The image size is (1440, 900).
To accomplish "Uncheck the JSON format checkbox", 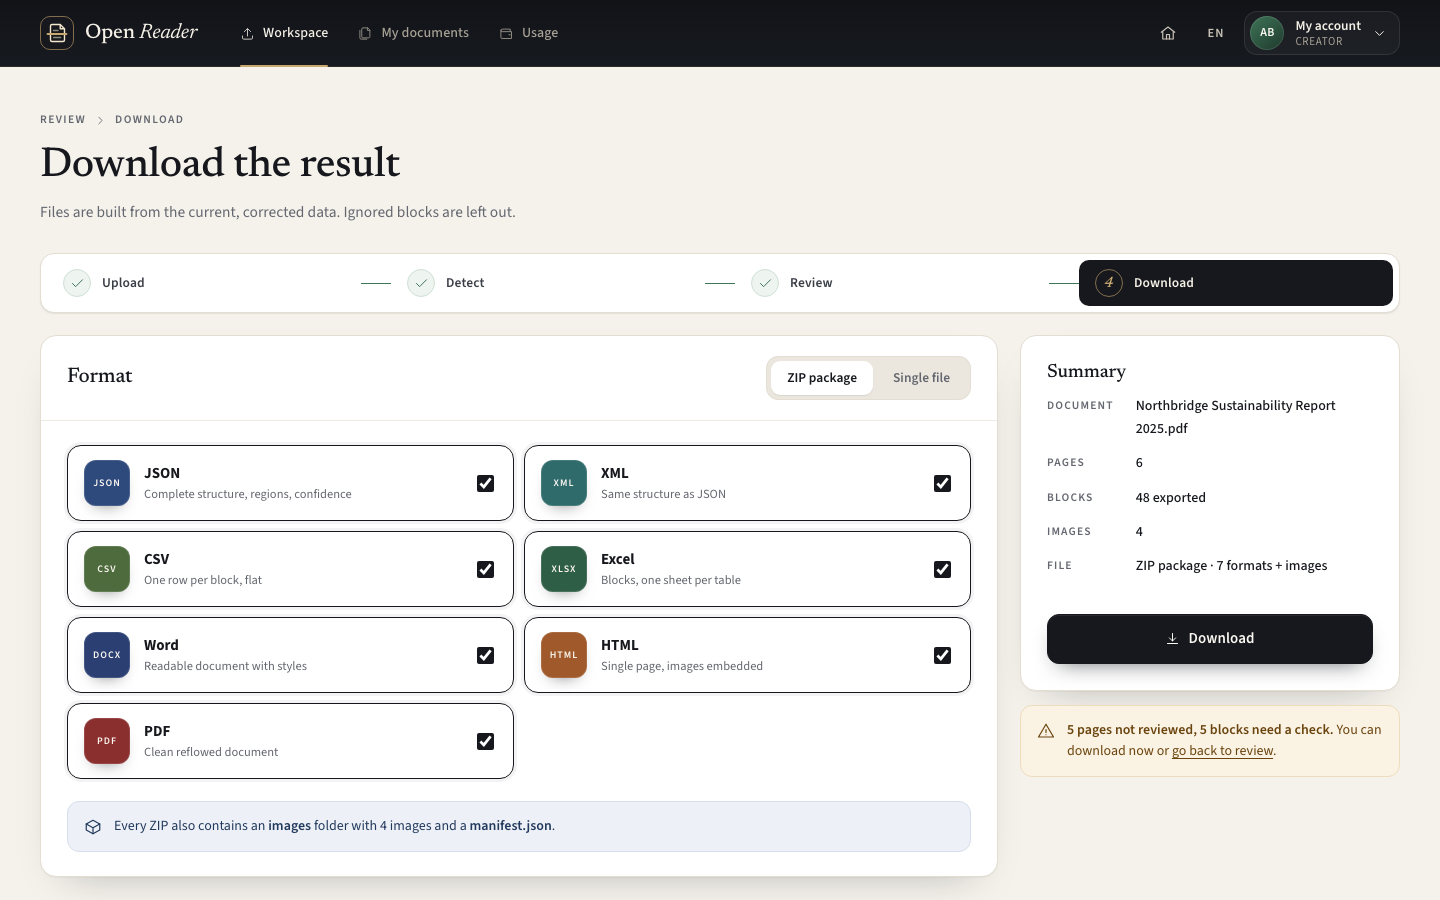I will [485, 483].
